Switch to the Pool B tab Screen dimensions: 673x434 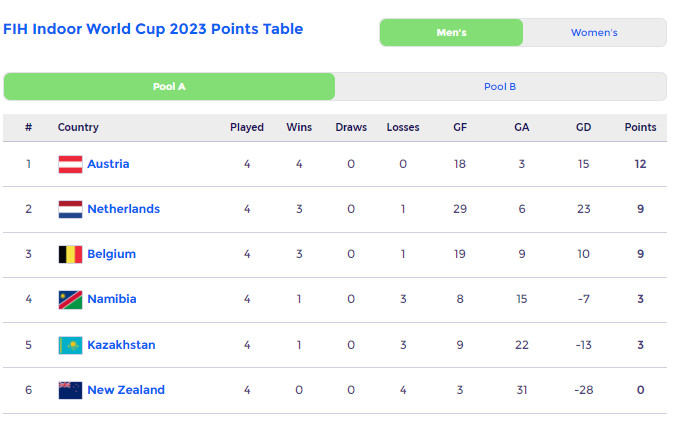[x=500, y=87]
